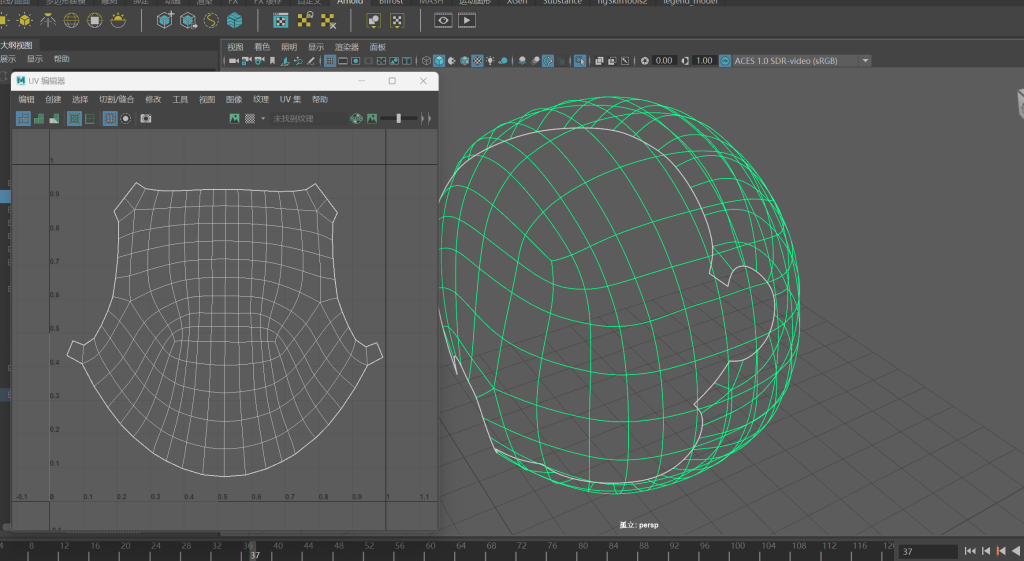The width and height of the screenshot is (1024, 561).
Task: Click the update TX textures refresh icon
Action: (x=304, y=21)
